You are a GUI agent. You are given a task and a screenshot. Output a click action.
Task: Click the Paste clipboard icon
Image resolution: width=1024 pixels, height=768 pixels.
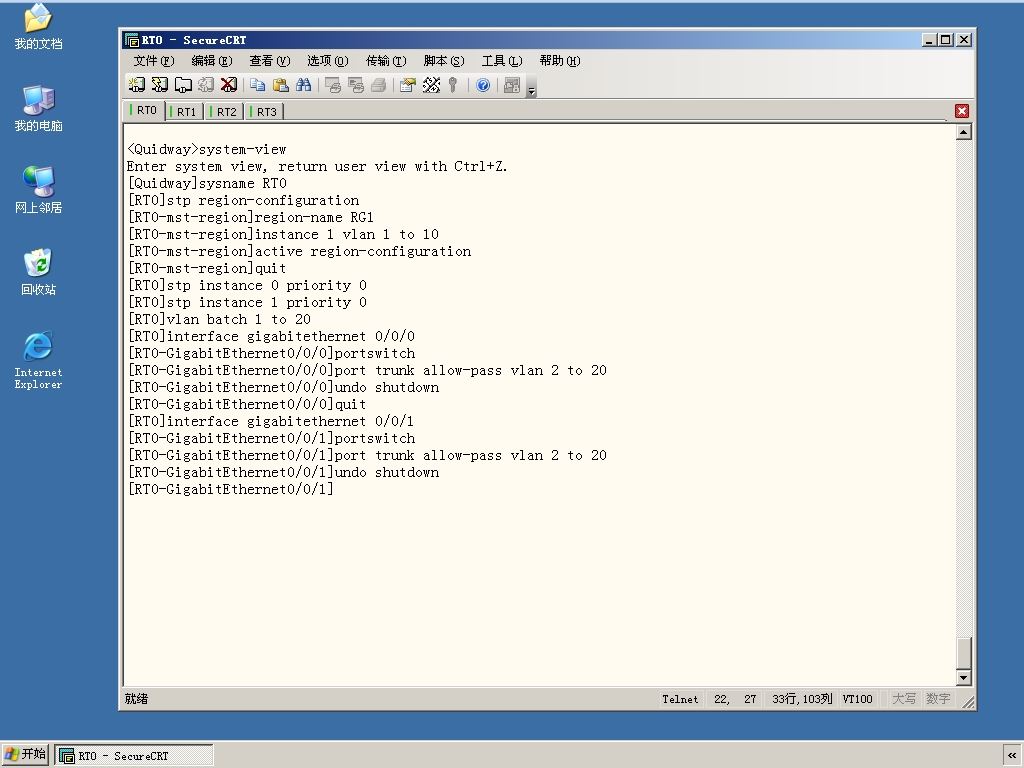click(x=281, y=85)
